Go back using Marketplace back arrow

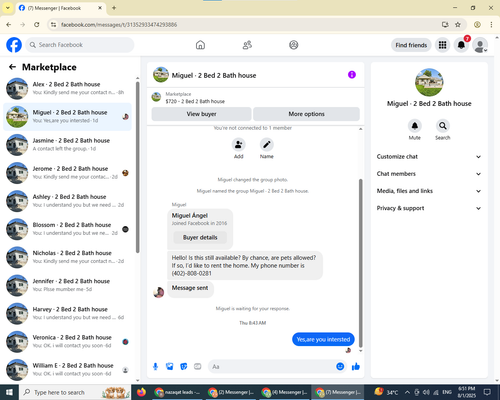12,67
